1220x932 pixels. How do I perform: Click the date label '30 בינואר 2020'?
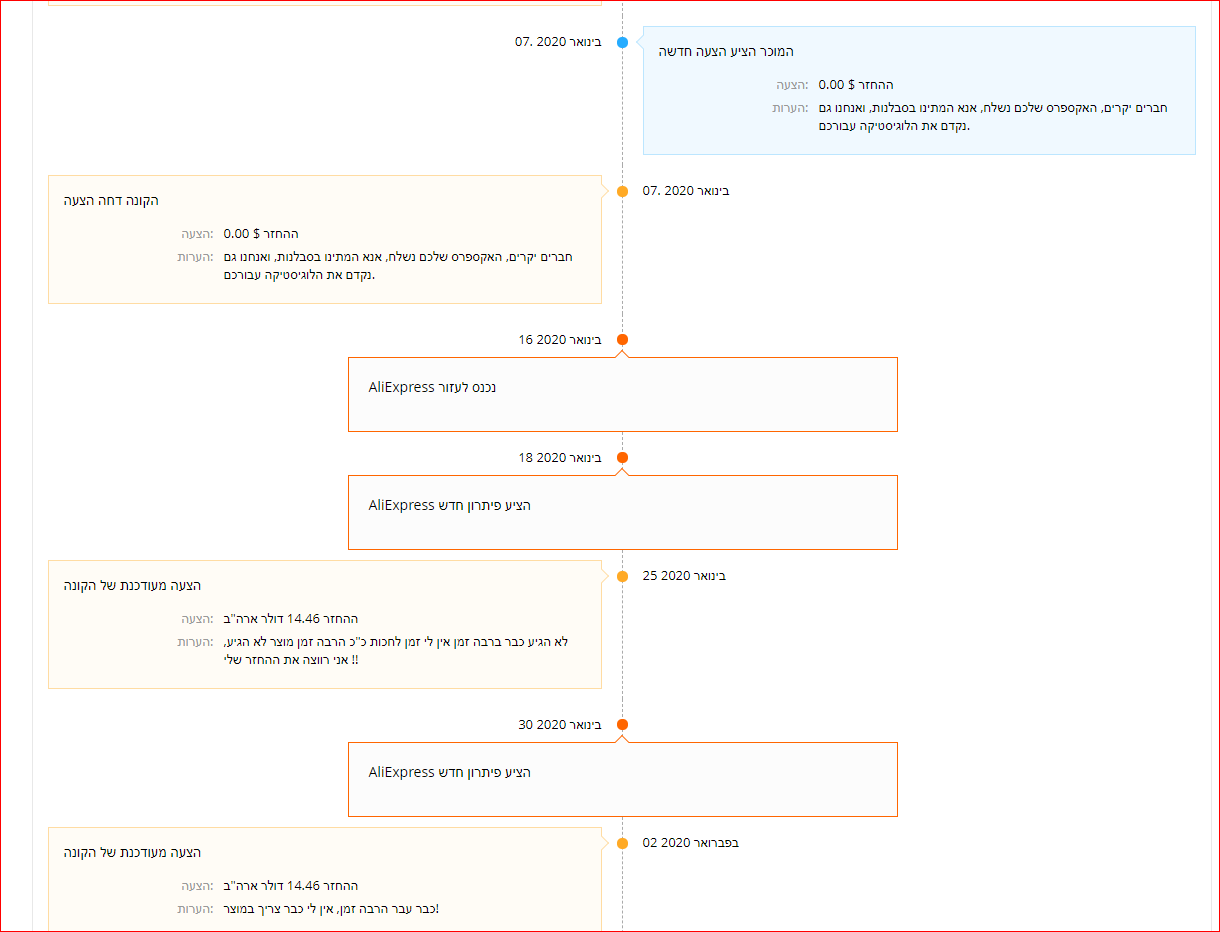[x=559, y=724]
